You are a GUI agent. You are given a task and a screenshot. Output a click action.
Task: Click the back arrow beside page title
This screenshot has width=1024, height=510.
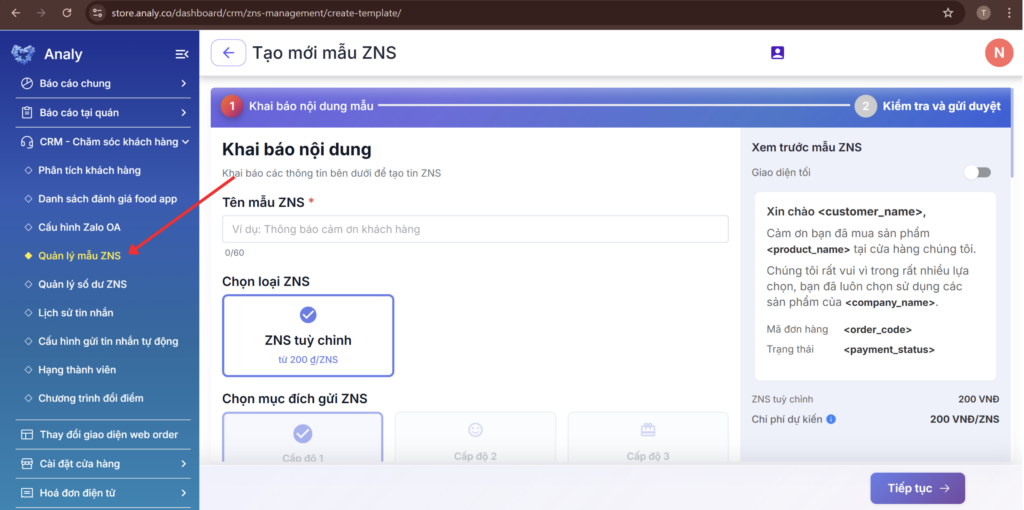pyautogui.click(x=228, y=53)
